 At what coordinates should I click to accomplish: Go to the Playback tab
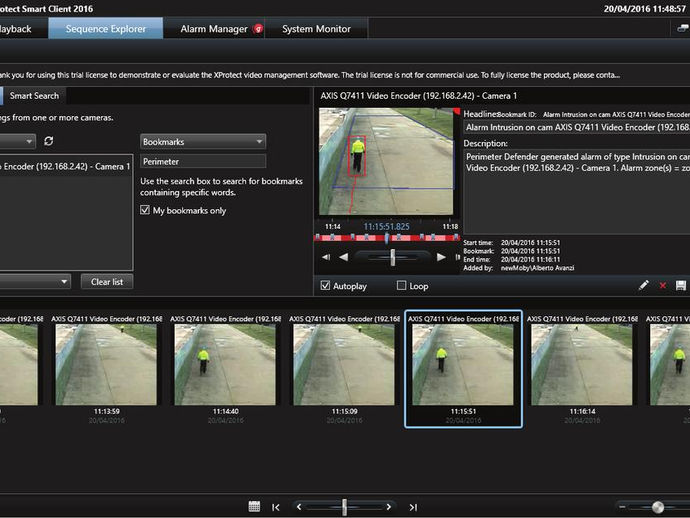coord(18,29)
